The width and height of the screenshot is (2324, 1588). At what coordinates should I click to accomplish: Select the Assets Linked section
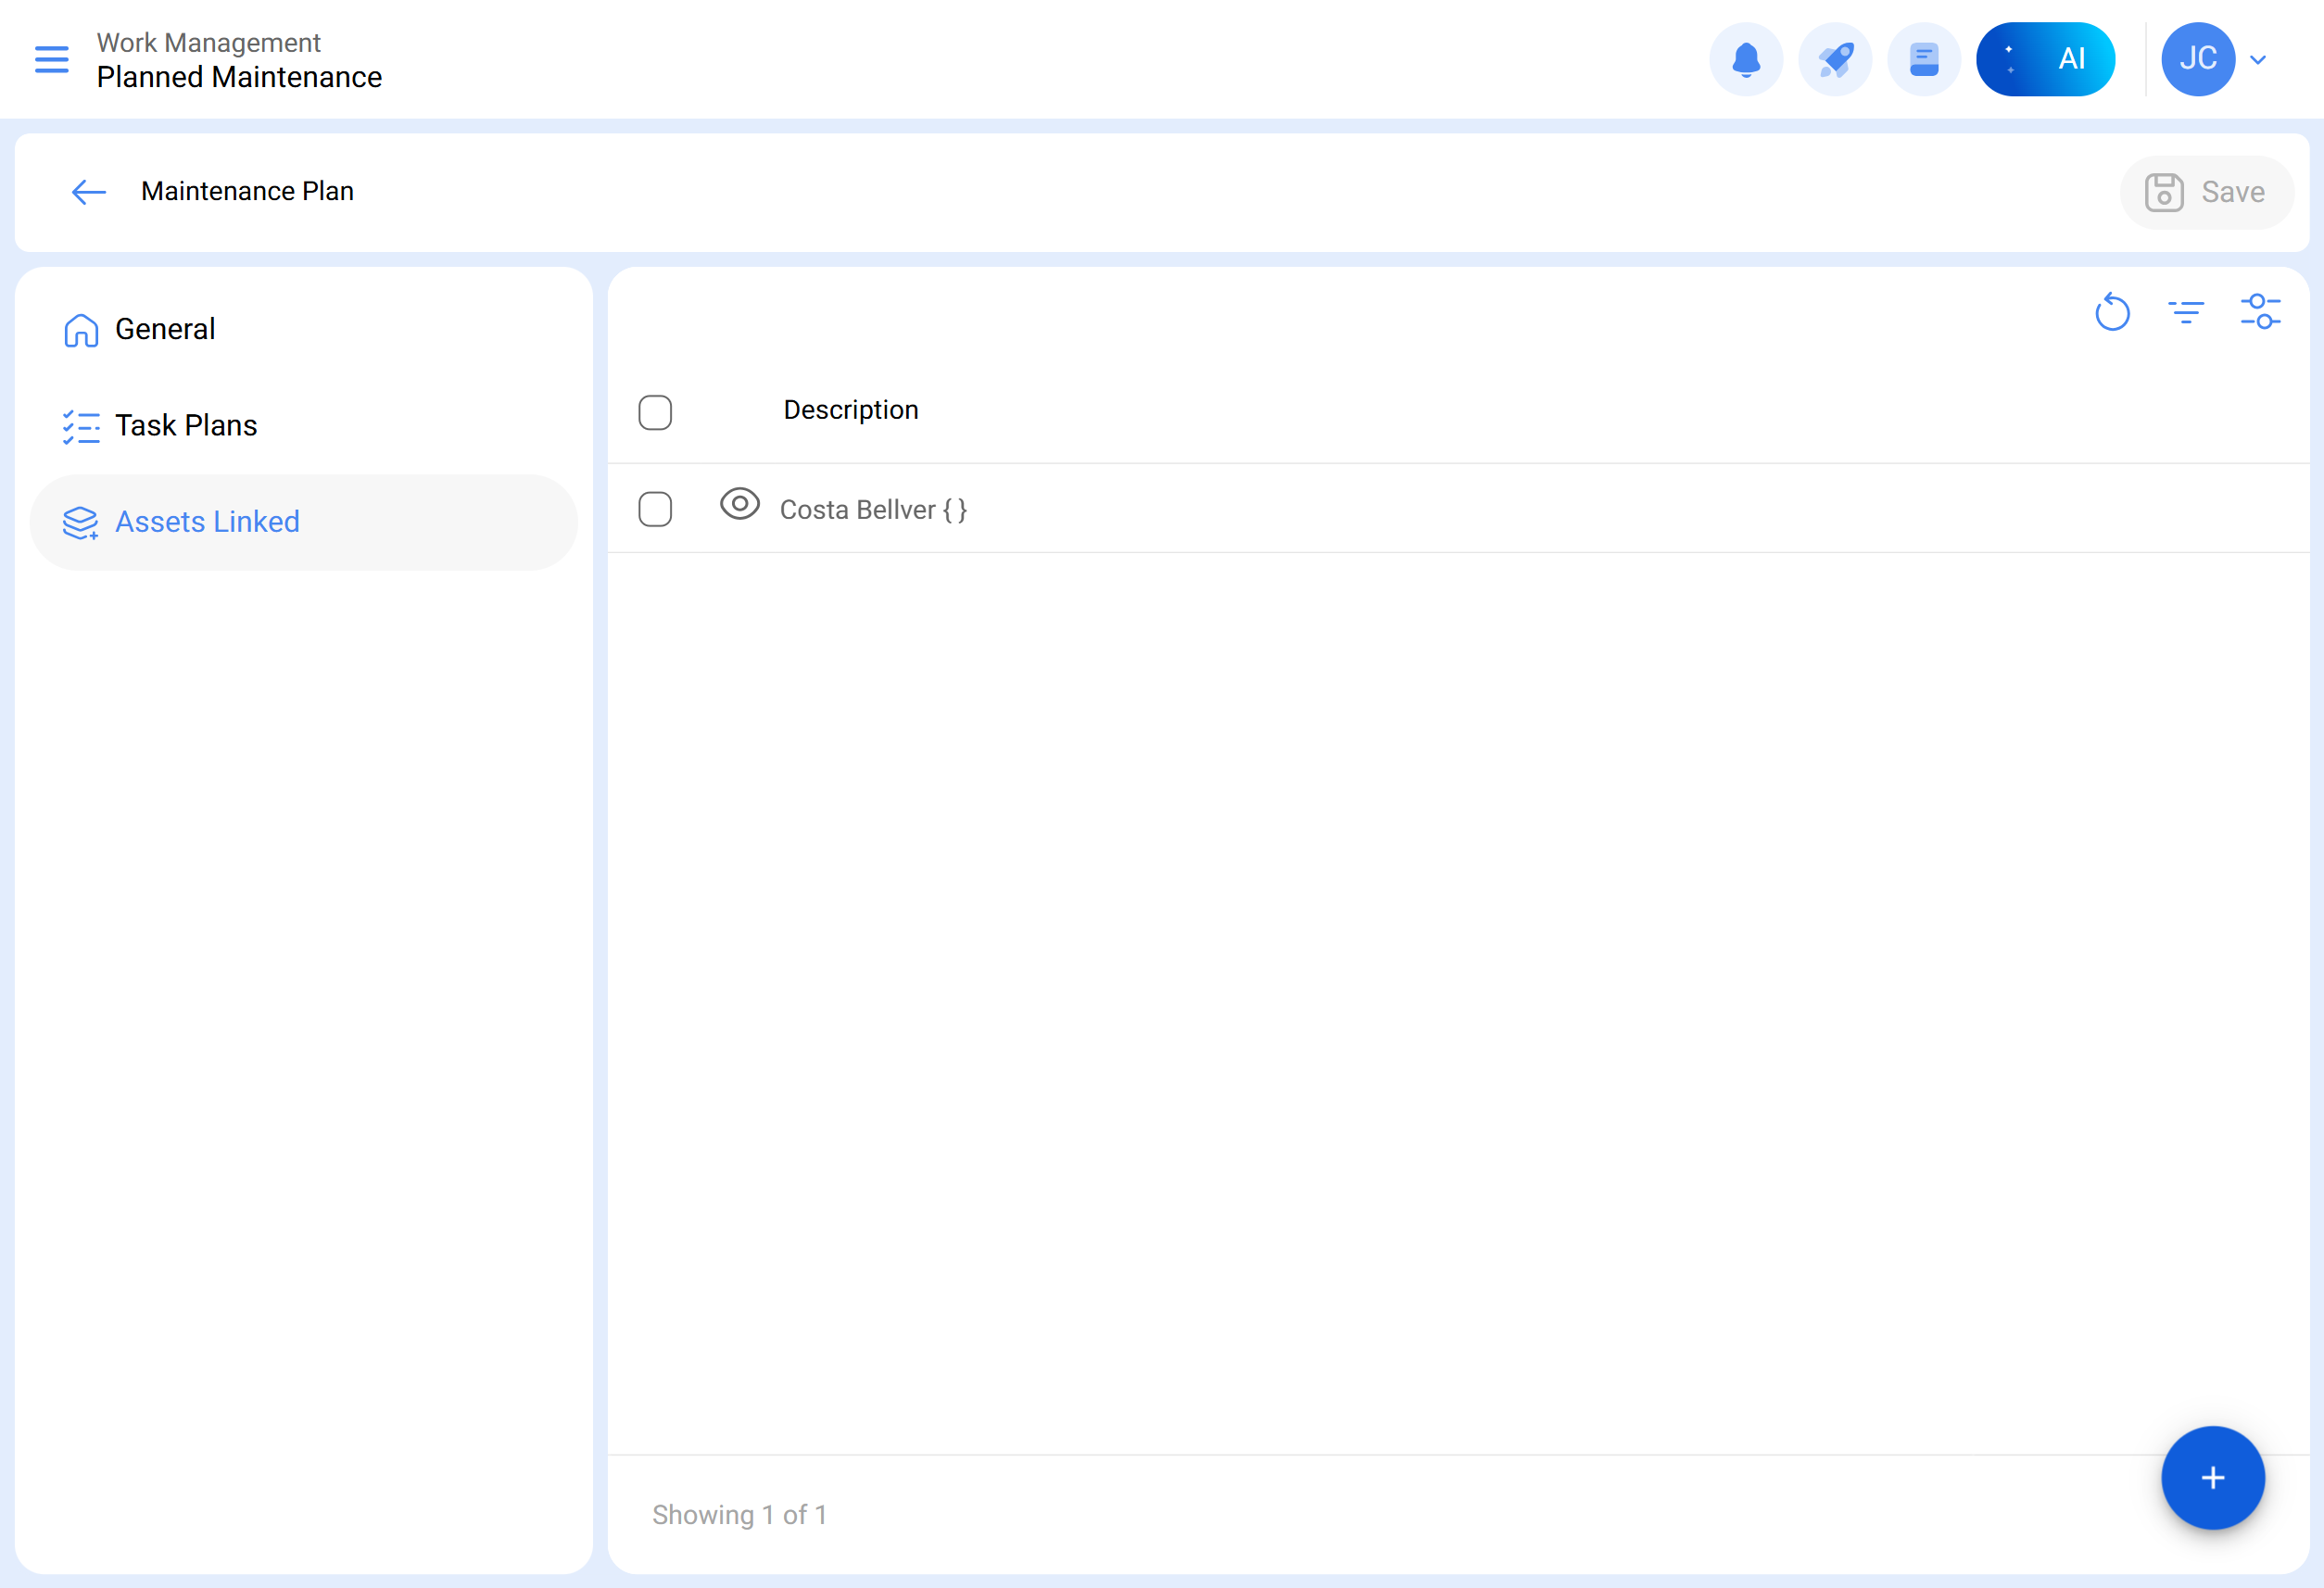(x=207, y=522)
